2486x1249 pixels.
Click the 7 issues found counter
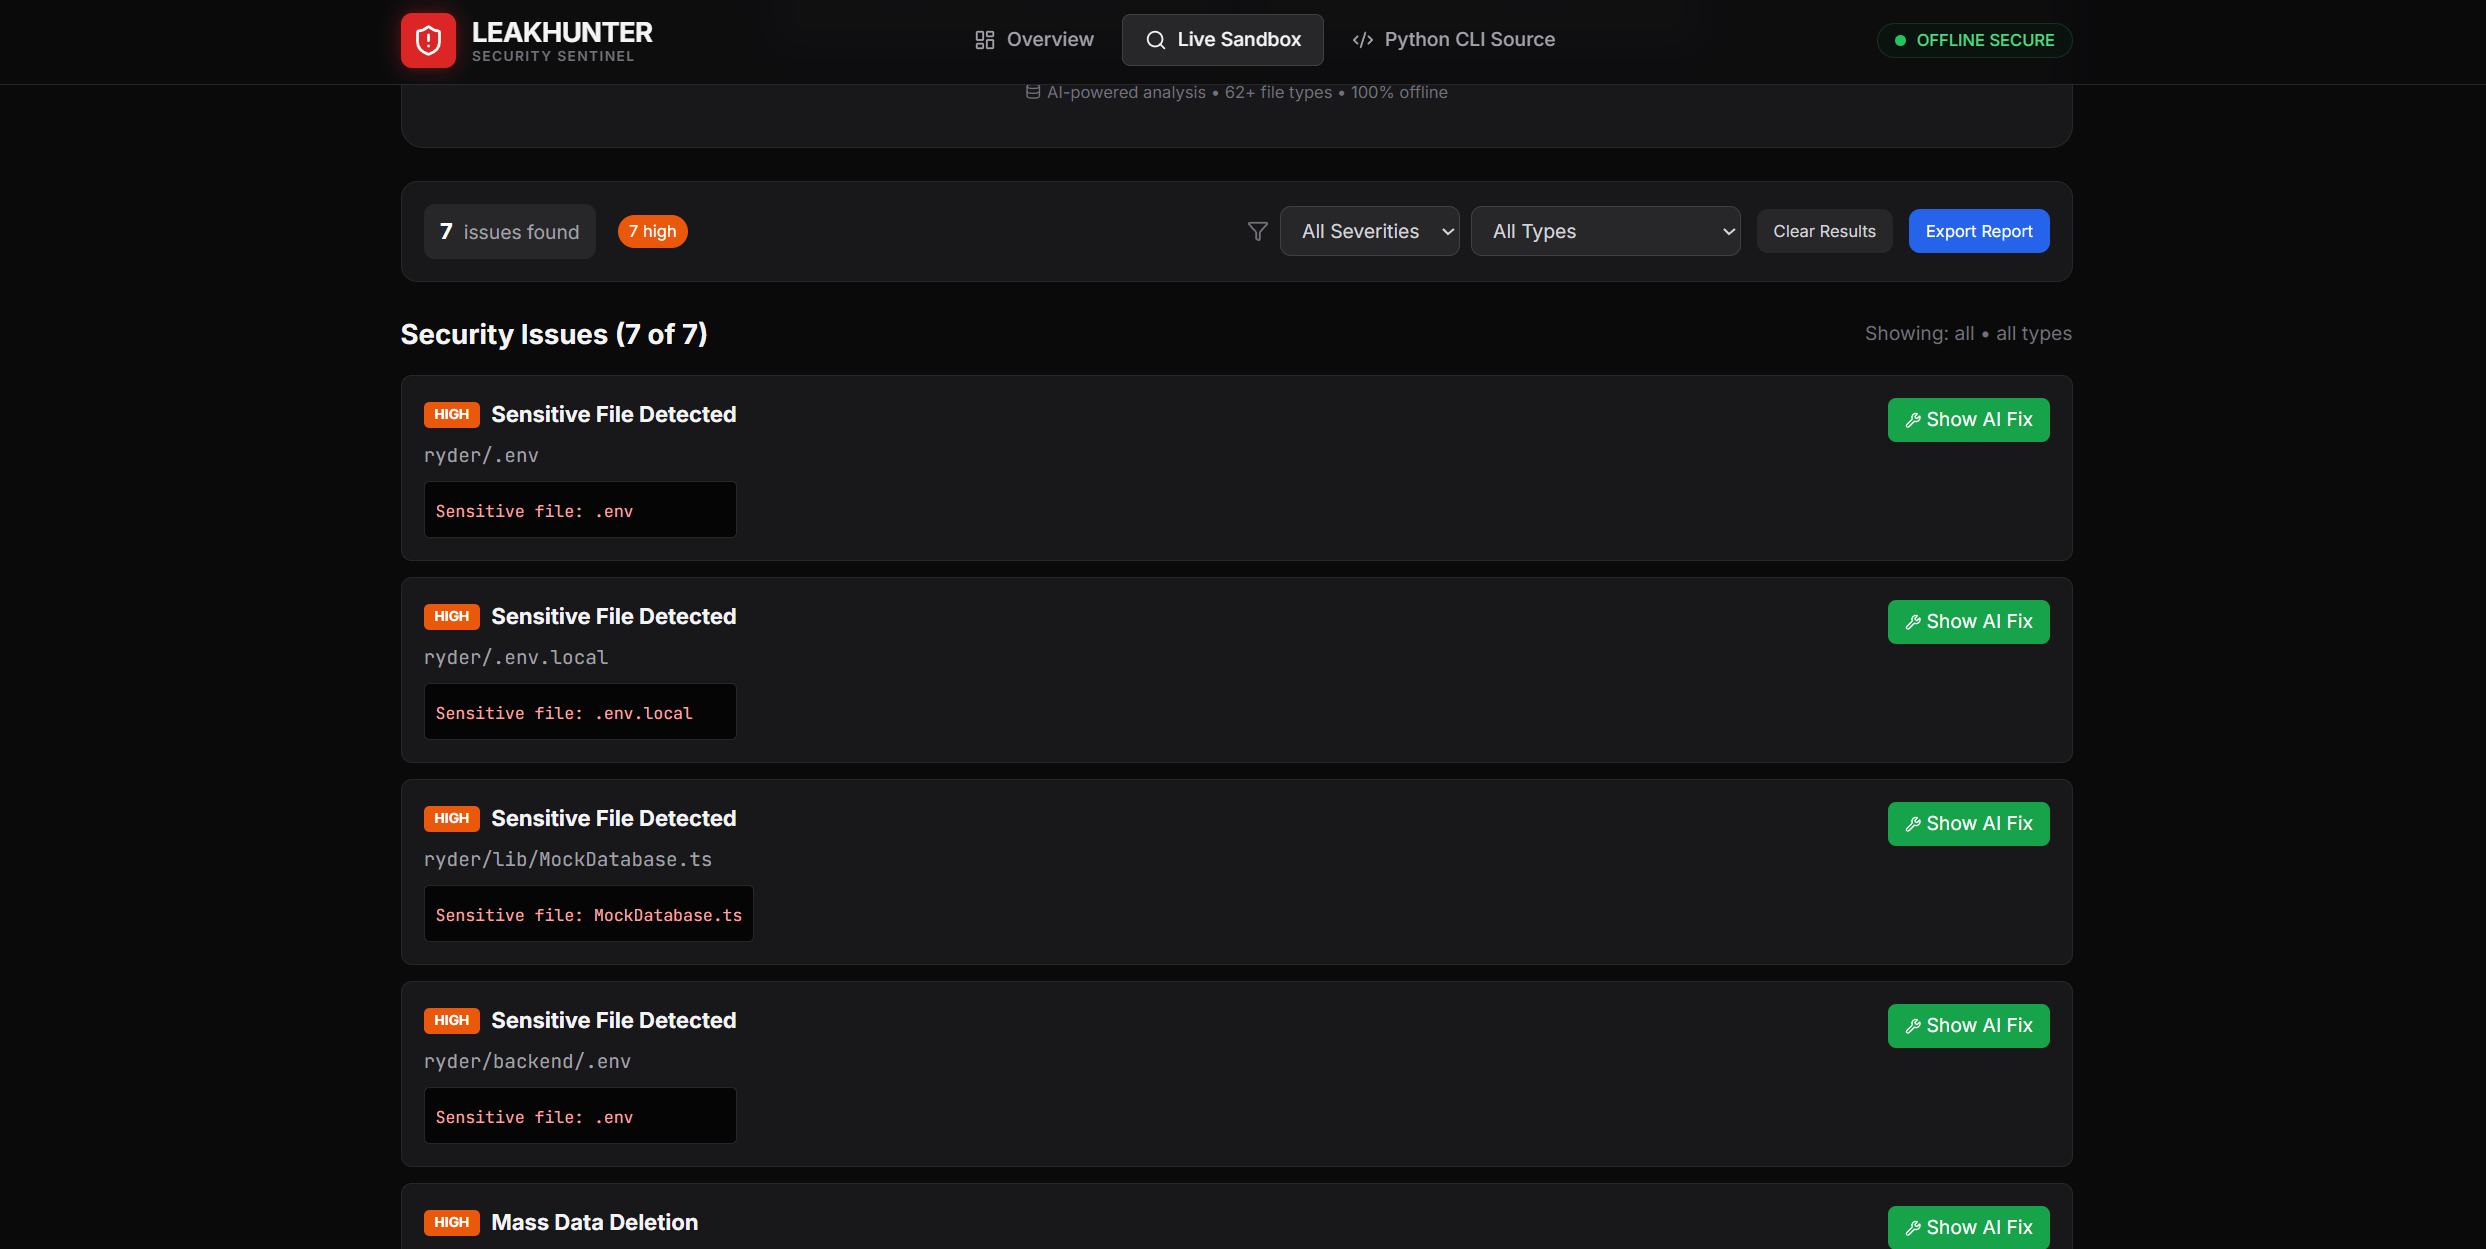pos(510,232)
